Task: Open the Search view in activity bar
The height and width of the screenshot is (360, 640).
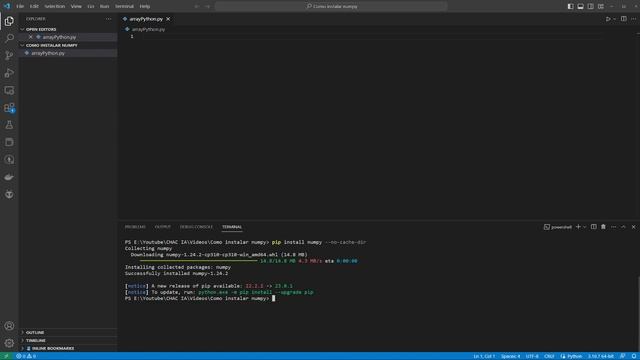Action: 9,38
